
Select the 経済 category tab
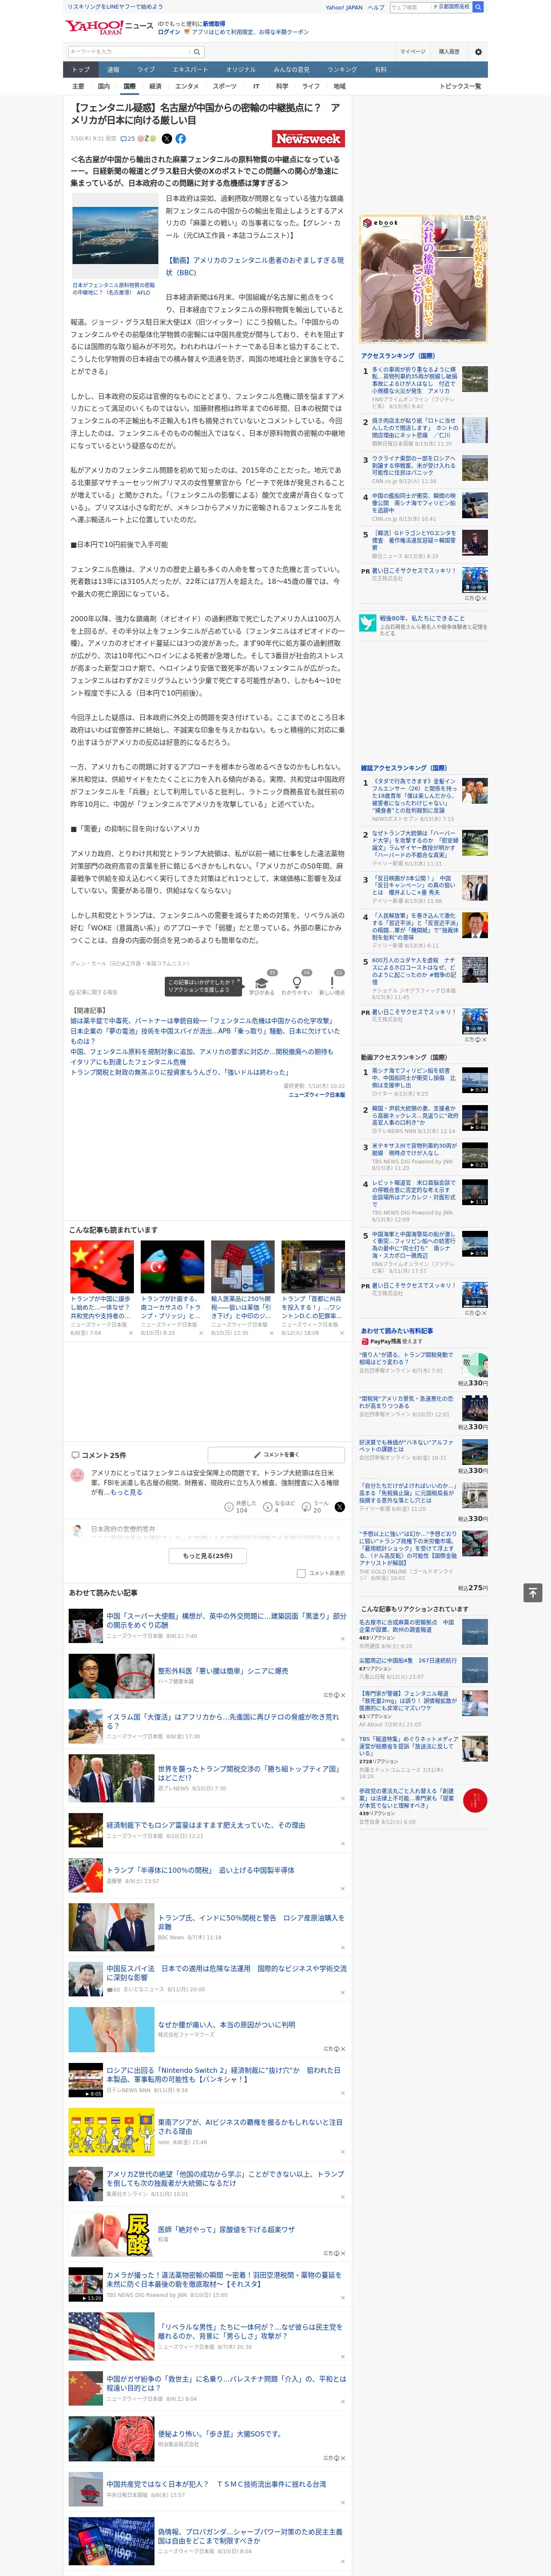point(155,86)
